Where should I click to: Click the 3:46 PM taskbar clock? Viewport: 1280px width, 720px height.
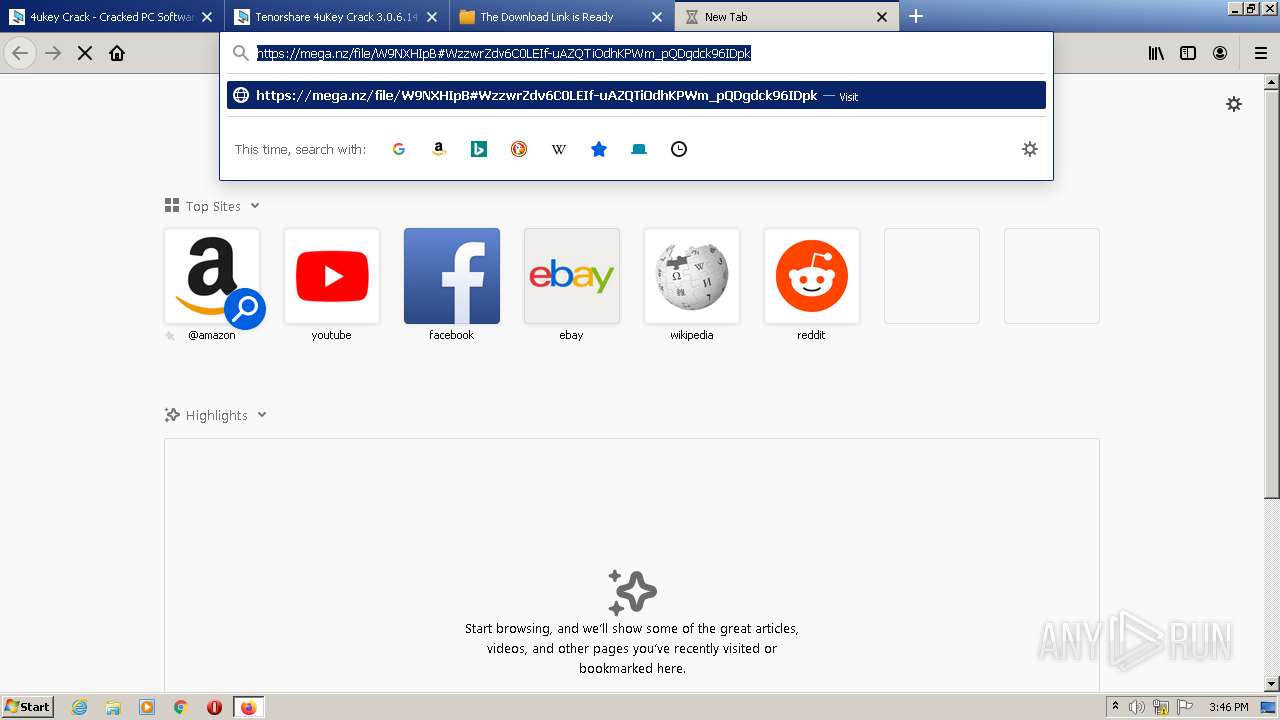point(1228,707)
